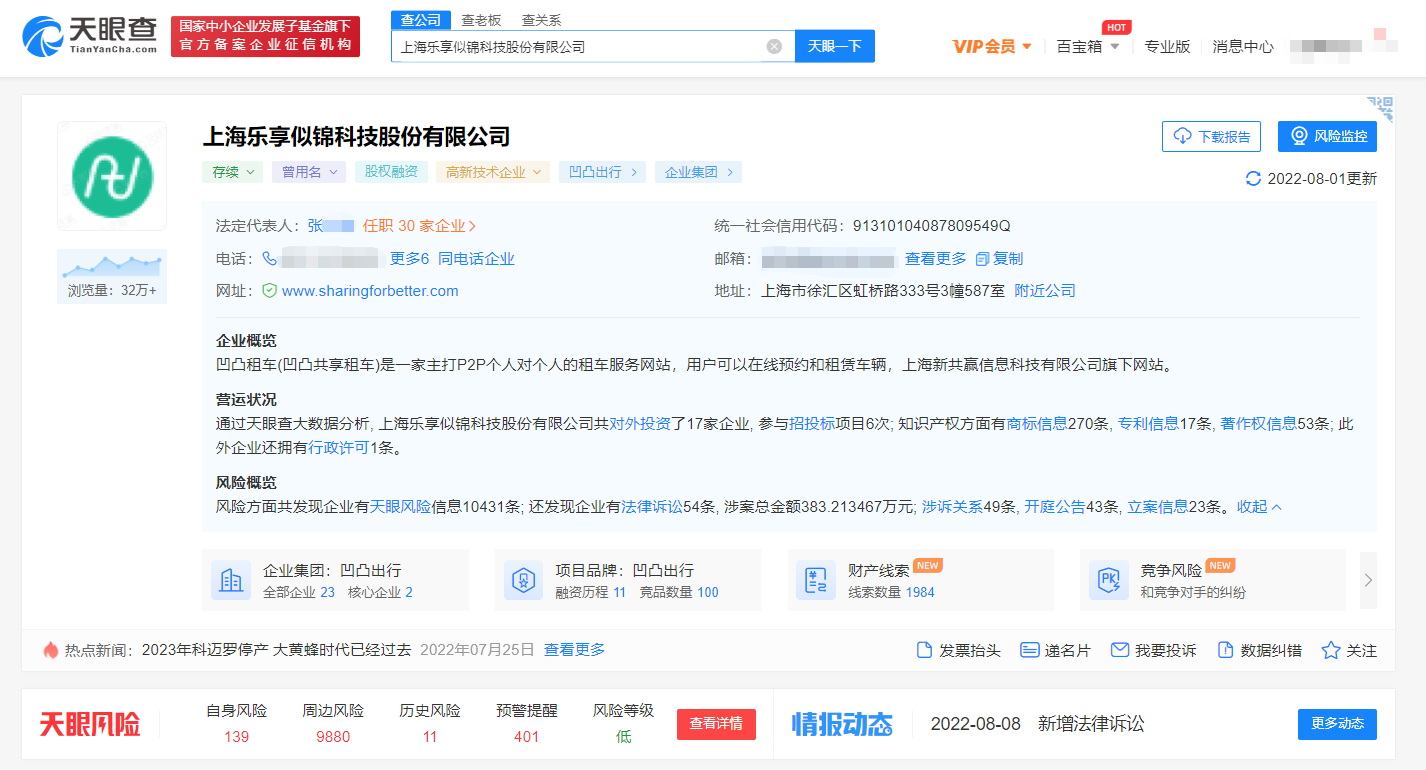The image size is (1426, 770).
Task: Open 专业版 from the top menu
Action: (1167, 46)
